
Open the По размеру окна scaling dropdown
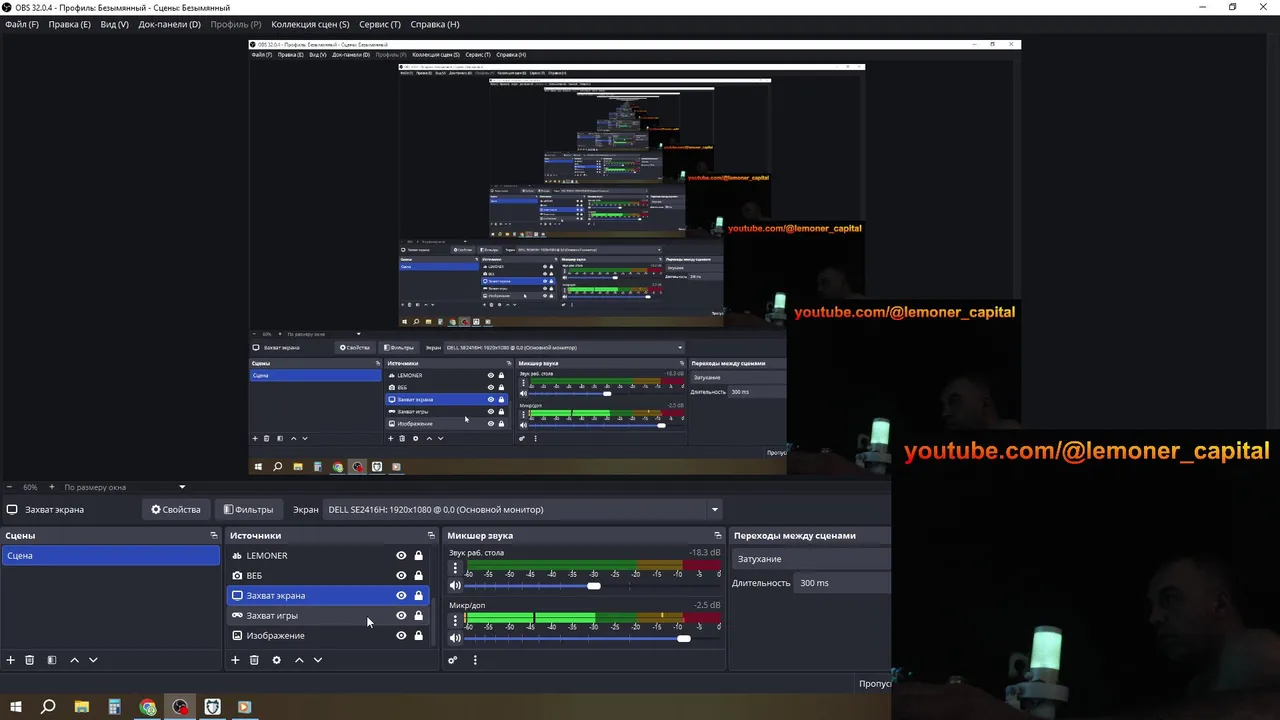(128, 487)
